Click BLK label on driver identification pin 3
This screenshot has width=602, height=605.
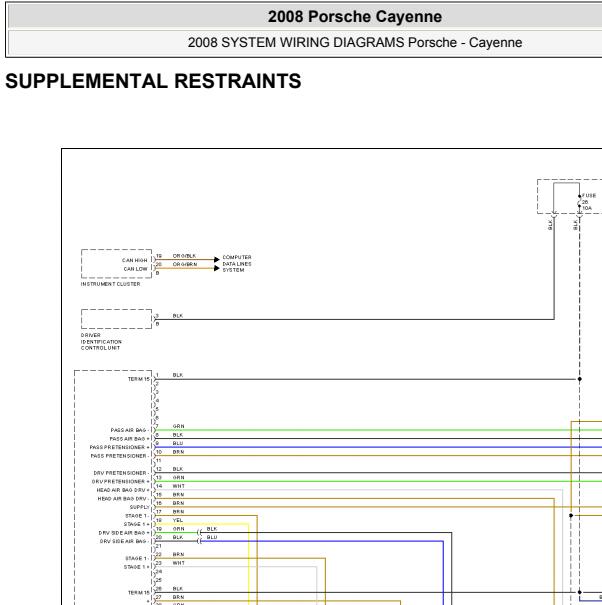pos(178,316)
